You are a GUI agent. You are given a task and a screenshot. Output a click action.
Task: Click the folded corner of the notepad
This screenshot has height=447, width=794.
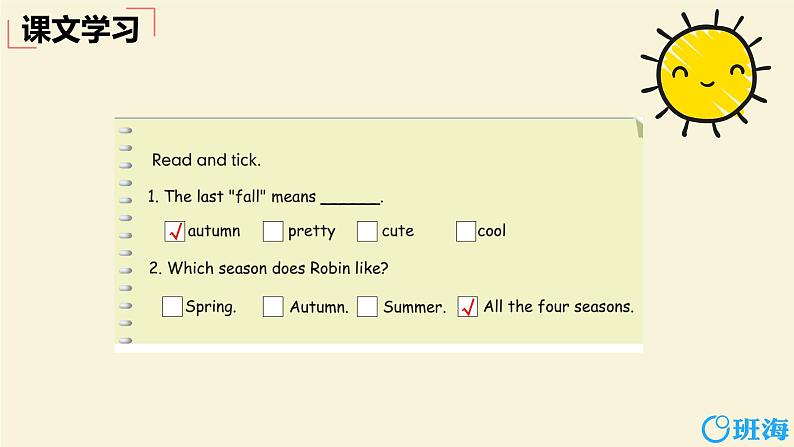tap(639, 127)
